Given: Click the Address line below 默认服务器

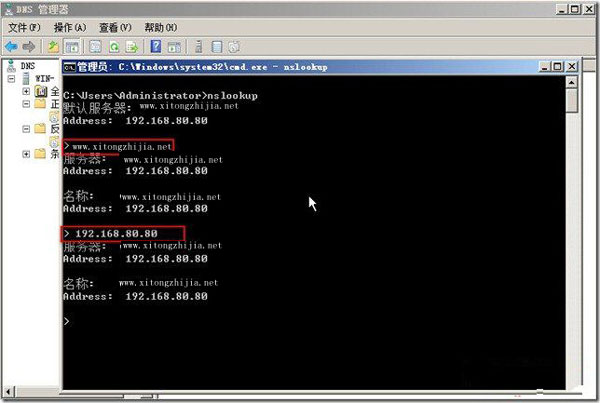Looking at the screenshot, I should coord(135,121).
